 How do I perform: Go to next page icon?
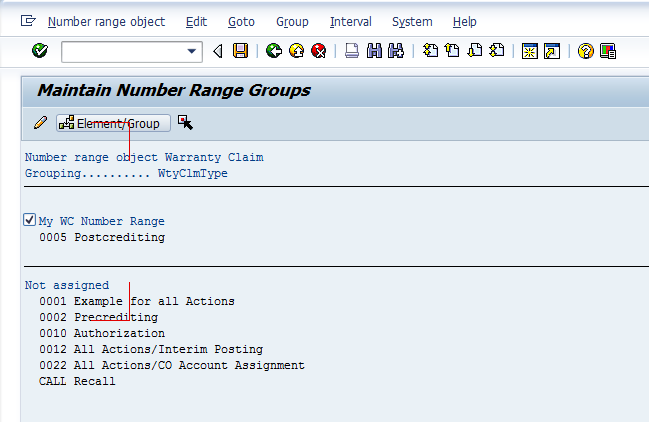[474, 51]
